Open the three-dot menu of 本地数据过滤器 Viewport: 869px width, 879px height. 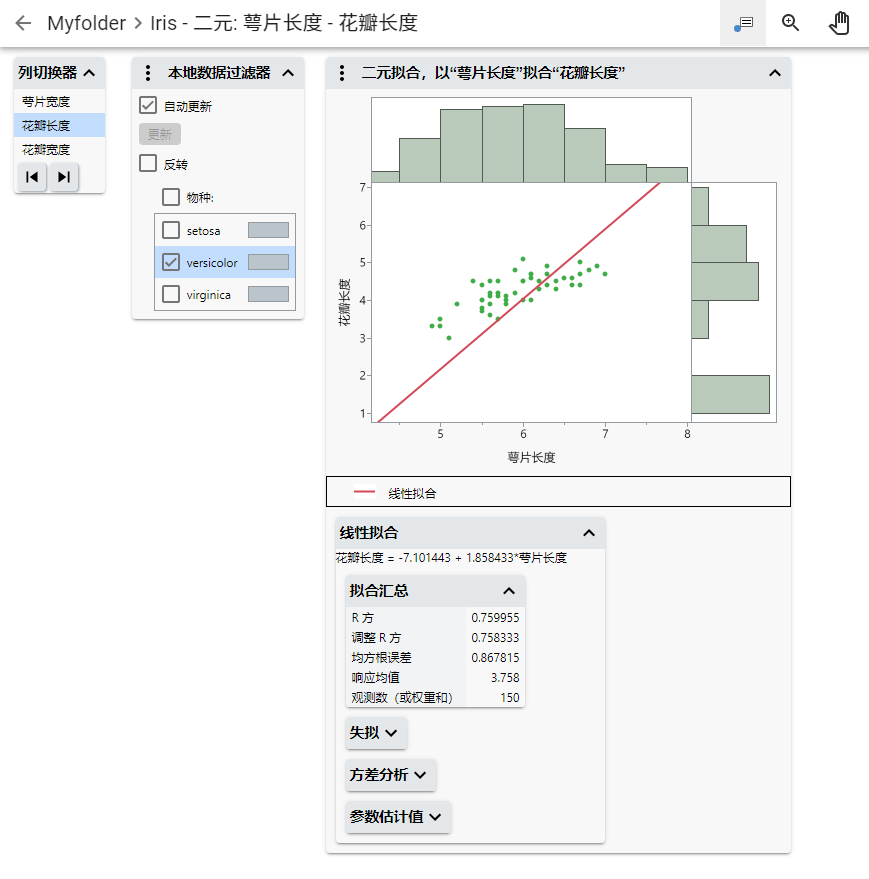coord(147,73)
